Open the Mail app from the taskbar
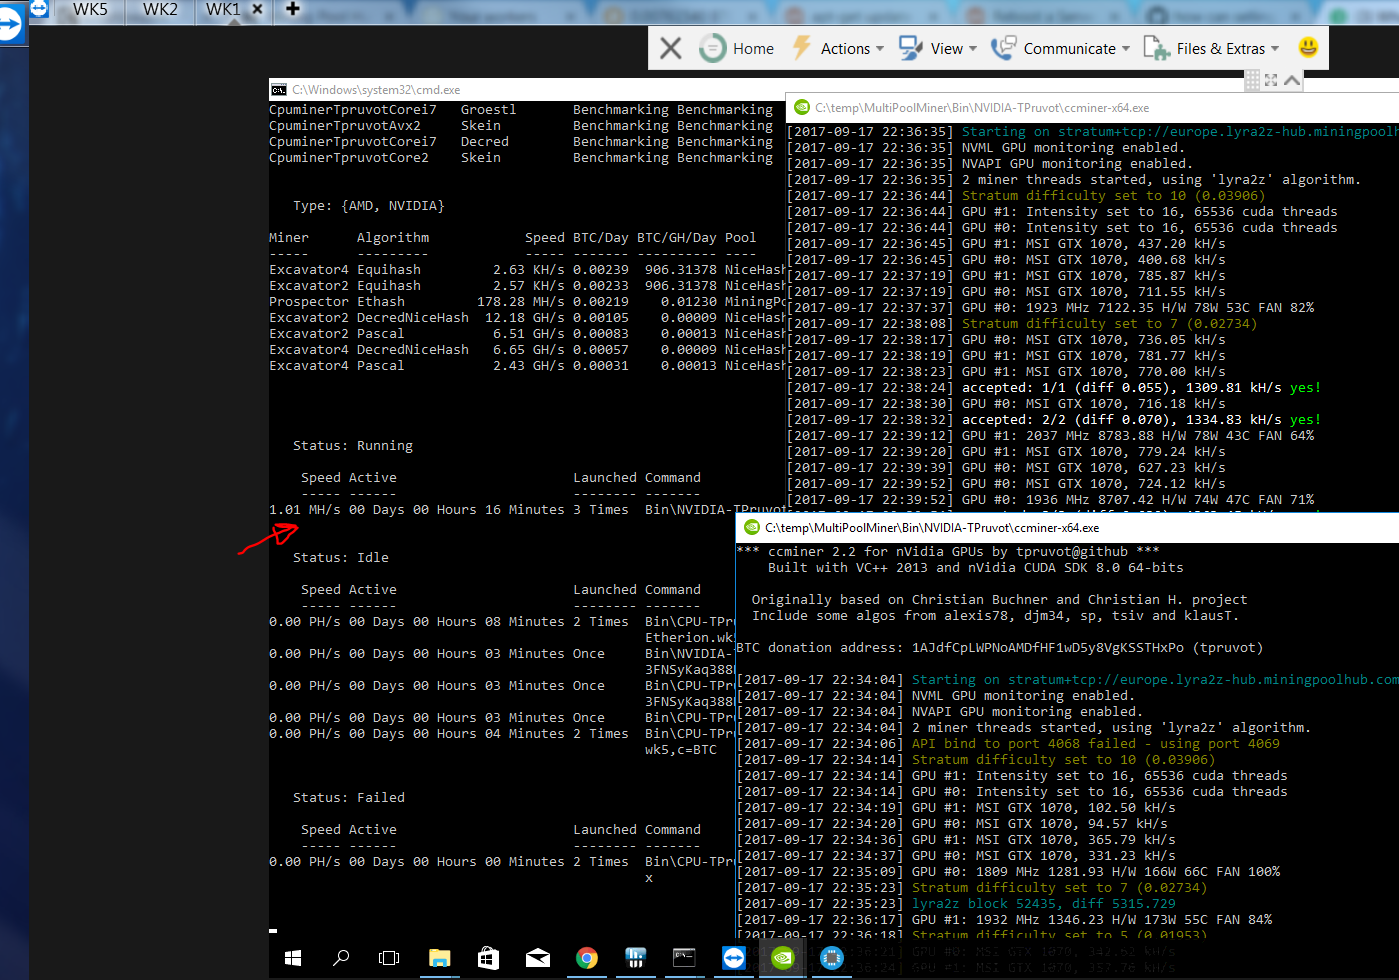Screen dimensions: 1399x980 pos(538,958)
